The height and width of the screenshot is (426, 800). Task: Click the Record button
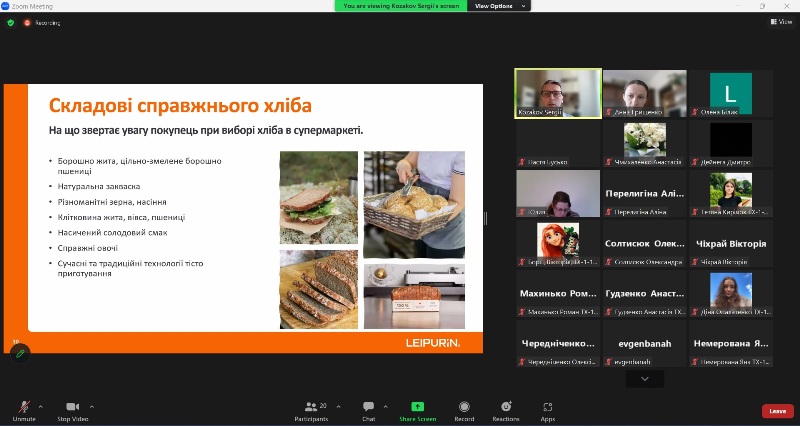pos(464,410)
